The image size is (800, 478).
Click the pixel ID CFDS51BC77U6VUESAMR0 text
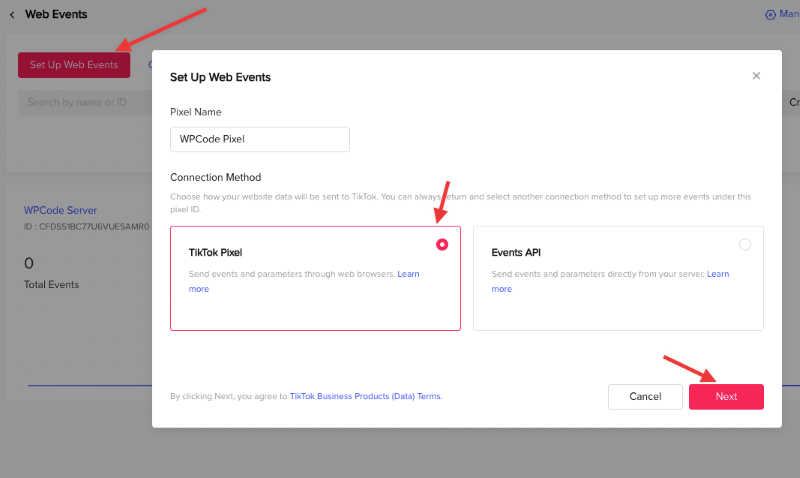pyautogui.click(x=86, y=227)
